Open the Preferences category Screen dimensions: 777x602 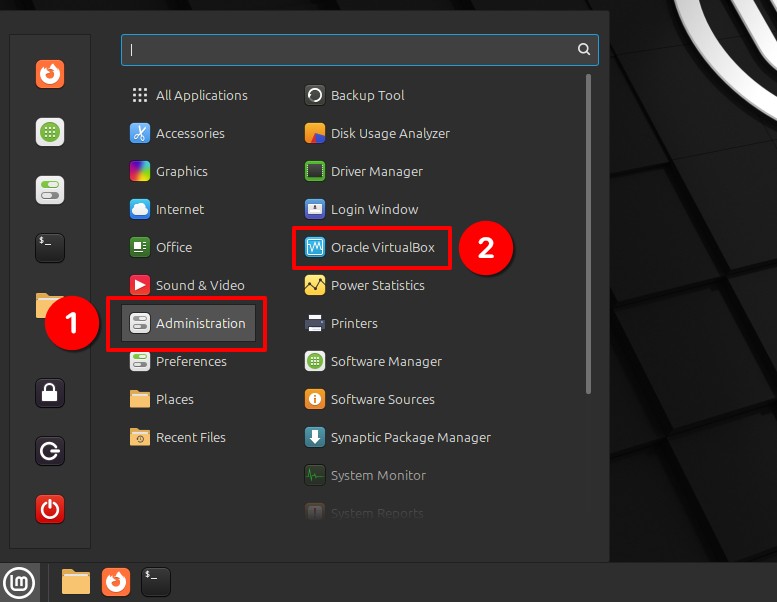[x=178, y=361]
